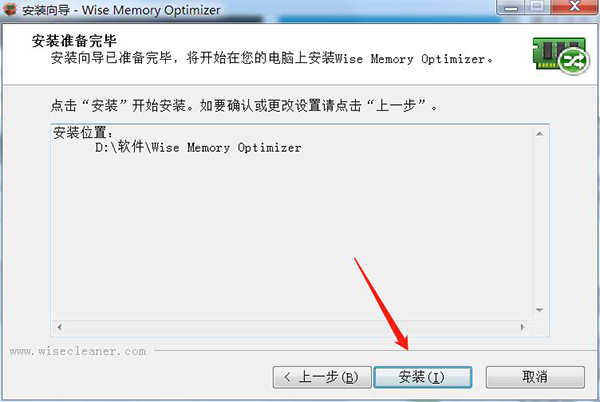Click the disabled maximize window button

tap(538, 7)
